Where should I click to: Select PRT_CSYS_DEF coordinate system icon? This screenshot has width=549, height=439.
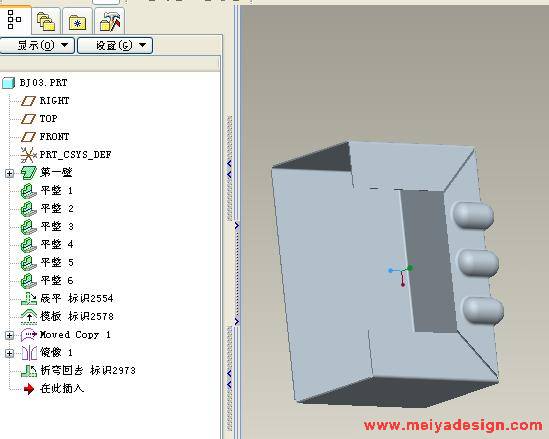coord(28,155)
